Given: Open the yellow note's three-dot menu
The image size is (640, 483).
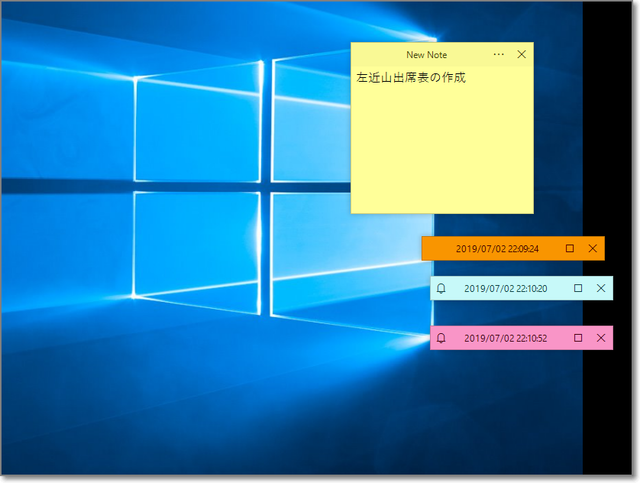Looking at the screenshot, I should coord(499,55).
